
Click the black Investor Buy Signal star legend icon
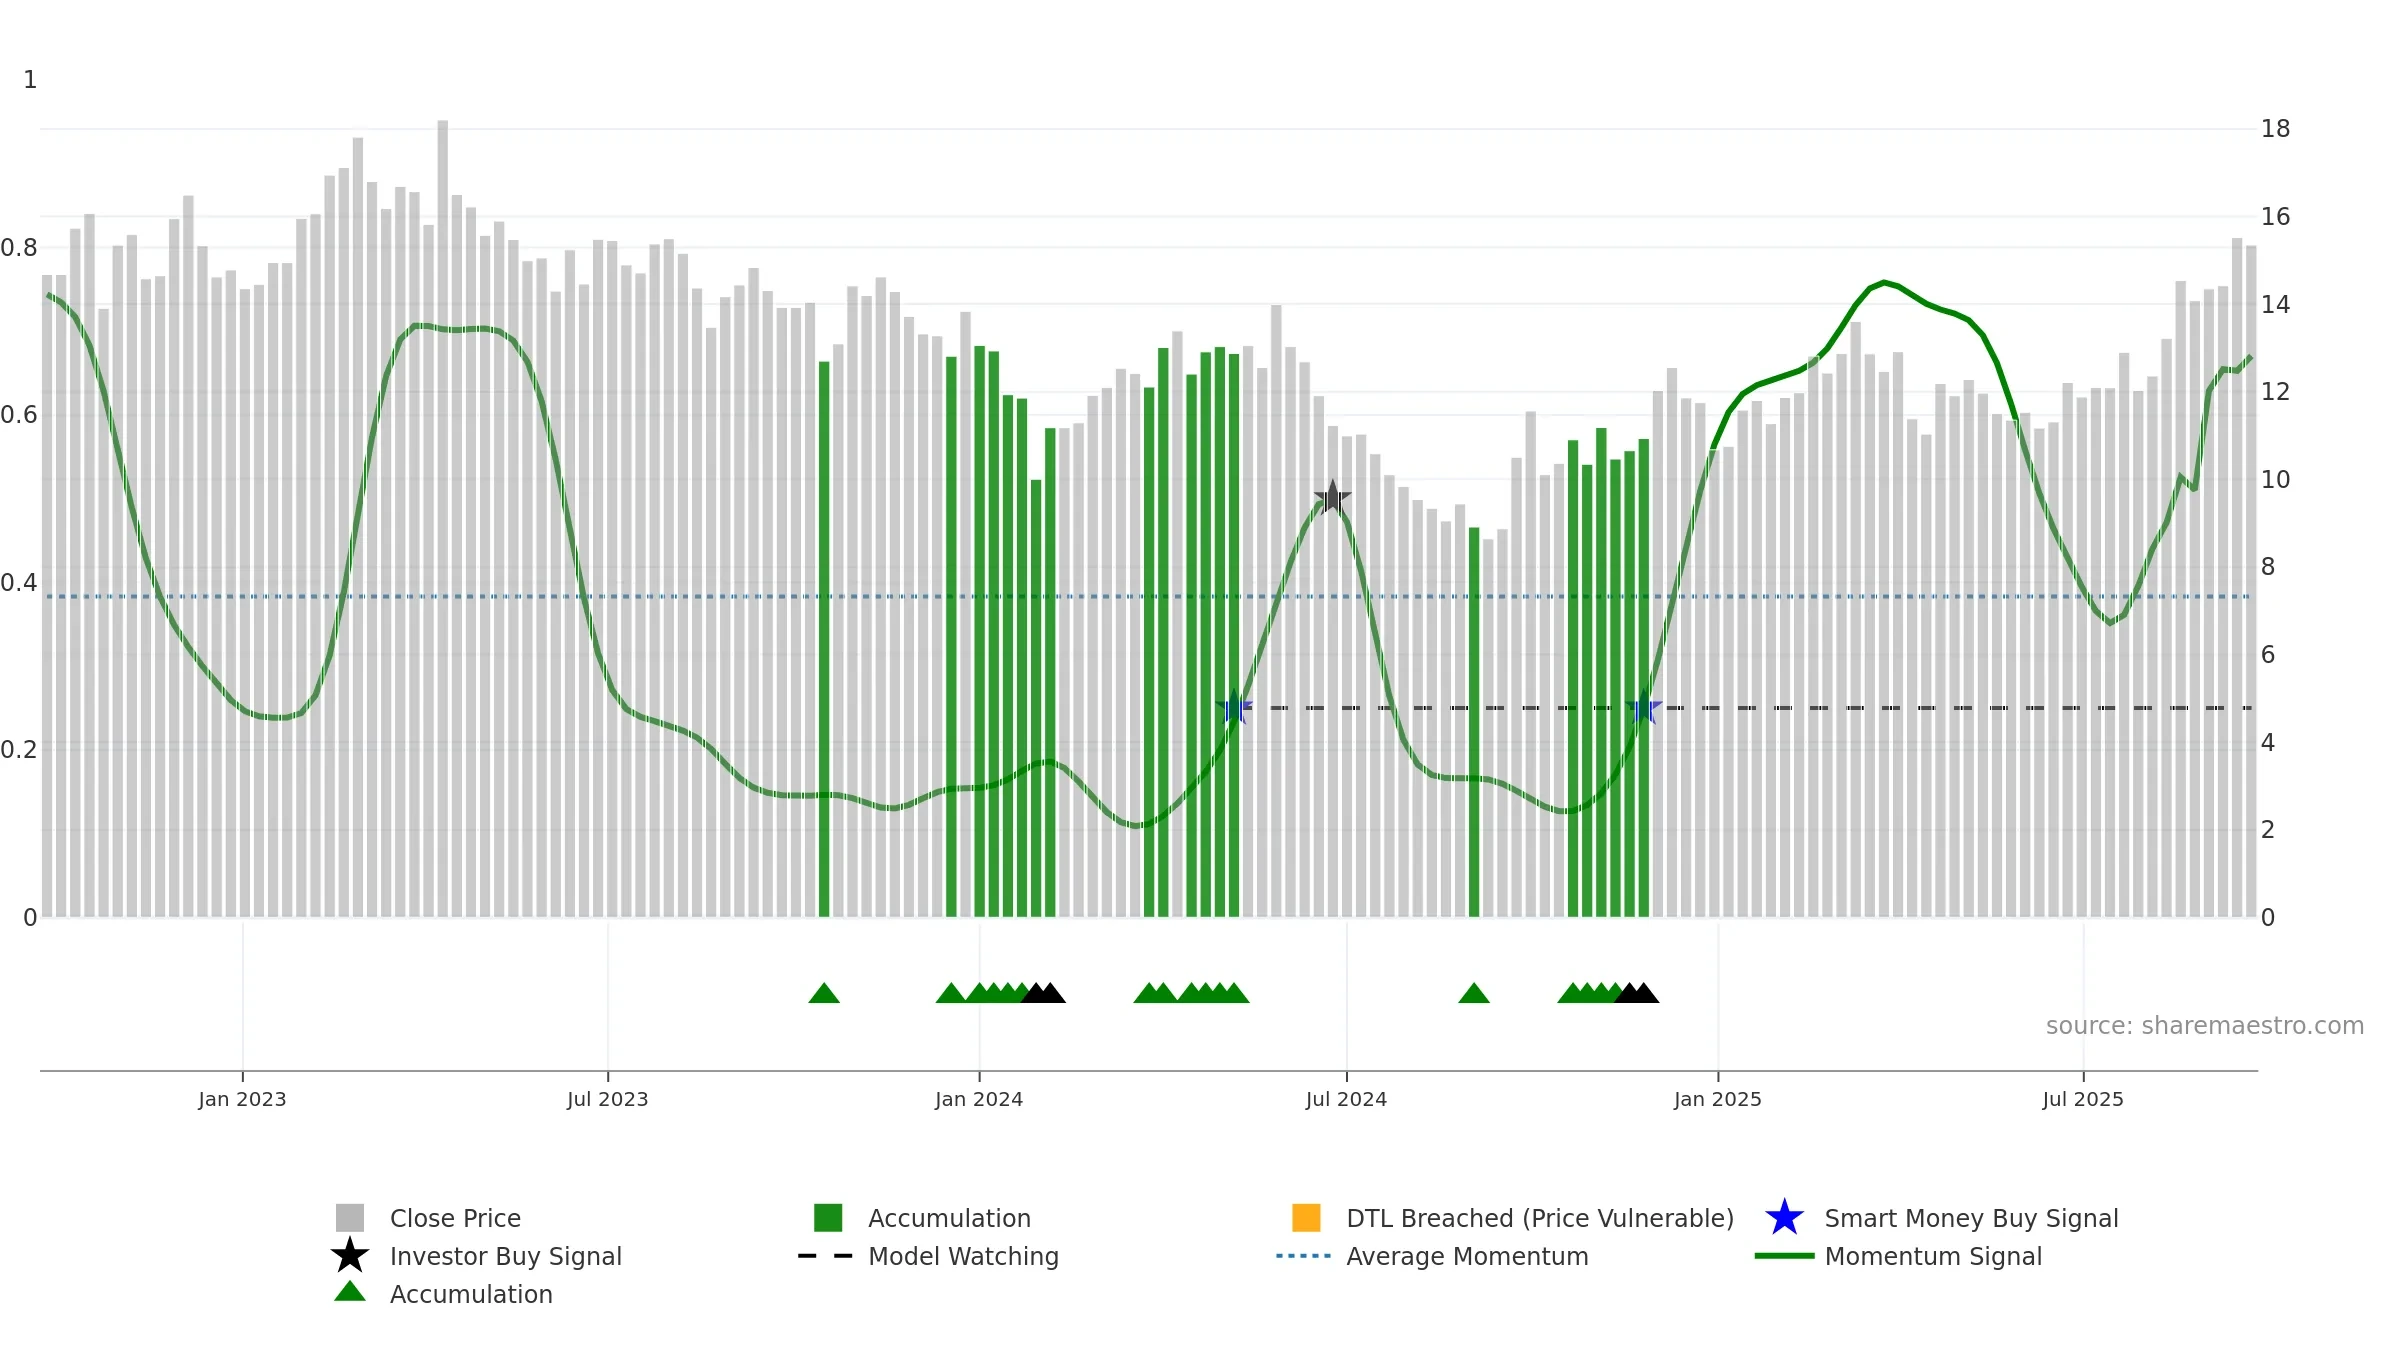[x=350, y=1255]
